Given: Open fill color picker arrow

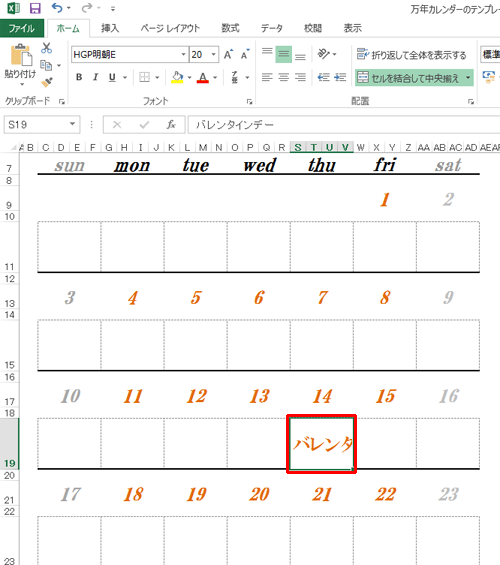Looking at the screenshot, I should 189,77.
